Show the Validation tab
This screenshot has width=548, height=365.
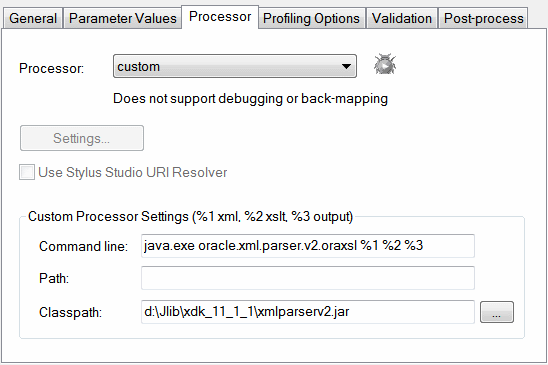coord(402,18)
